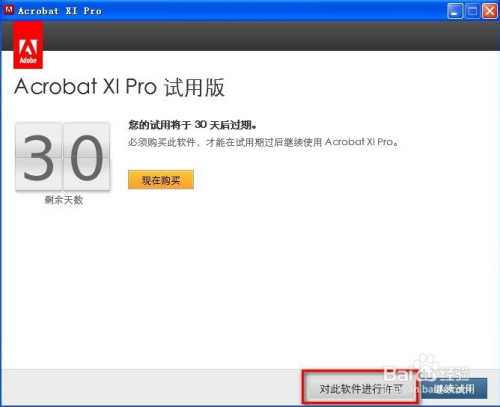Viewport: 500px width, 407px height.
Task: Click the 剩余天数 label
Action: pyautogui.click(x=64, y=200)
